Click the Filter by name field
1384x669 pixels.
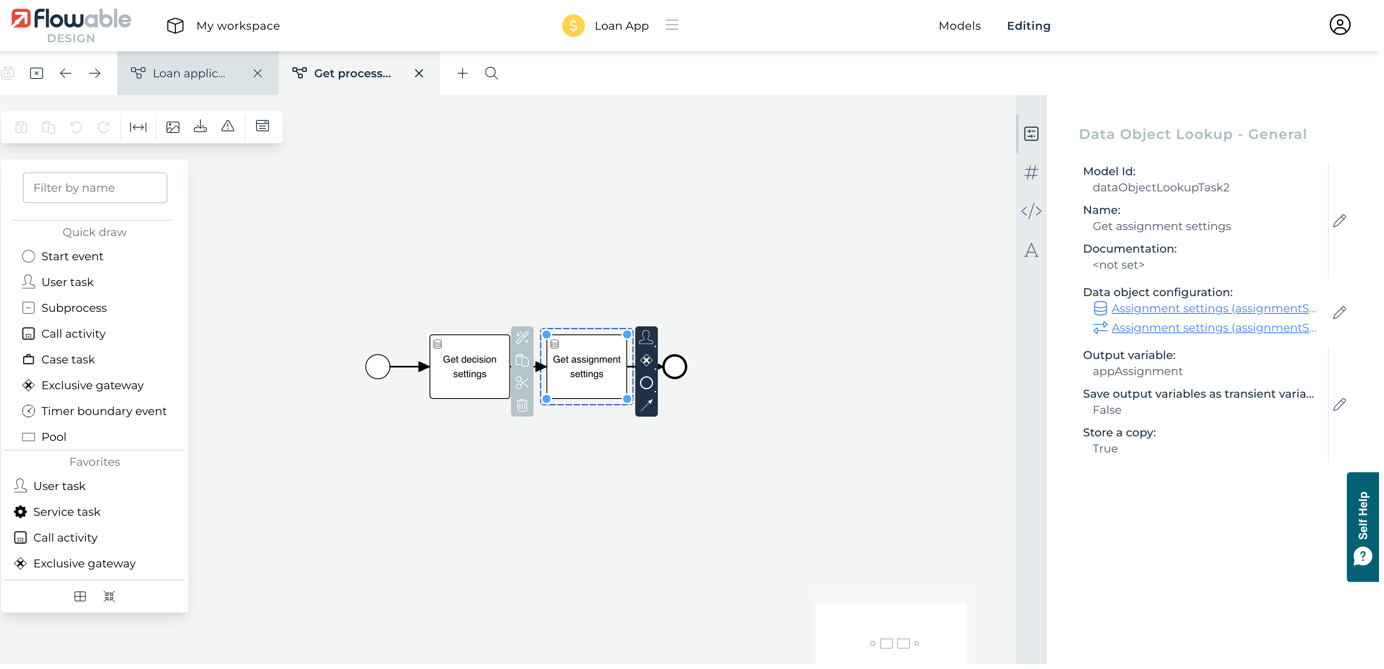(95, 188)
